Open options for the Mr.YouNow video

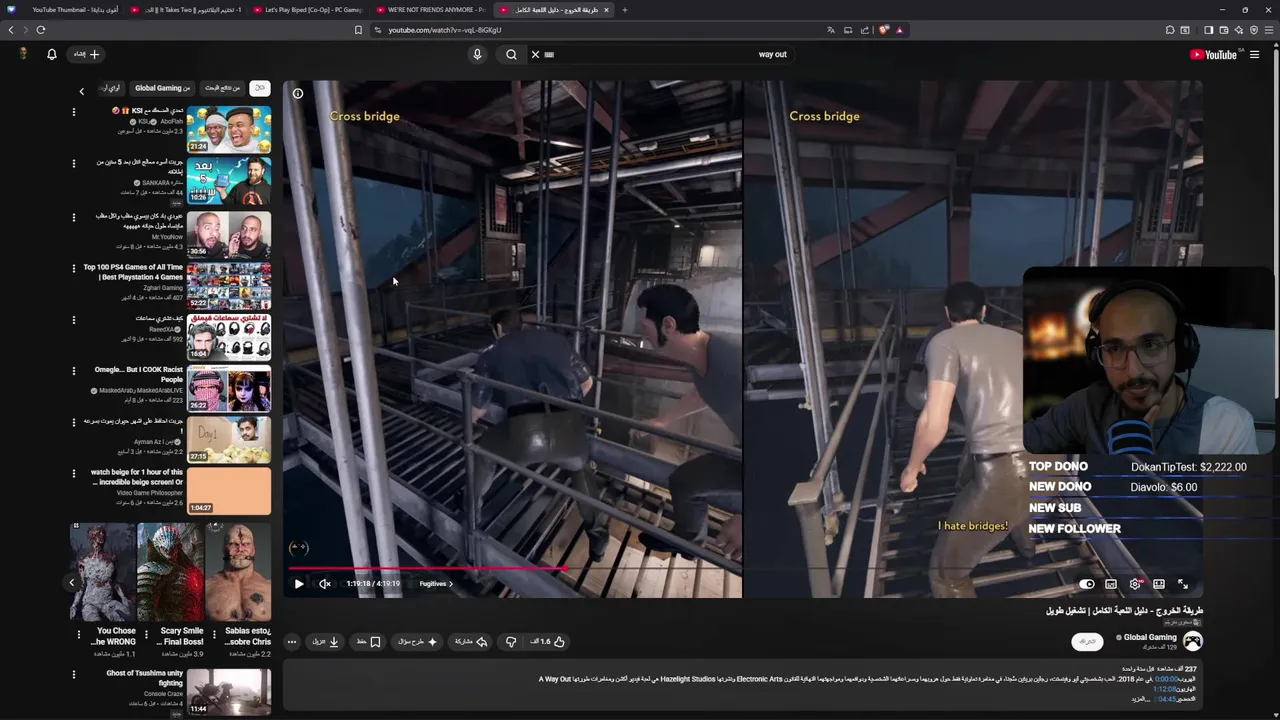click(x=73, y=217)
